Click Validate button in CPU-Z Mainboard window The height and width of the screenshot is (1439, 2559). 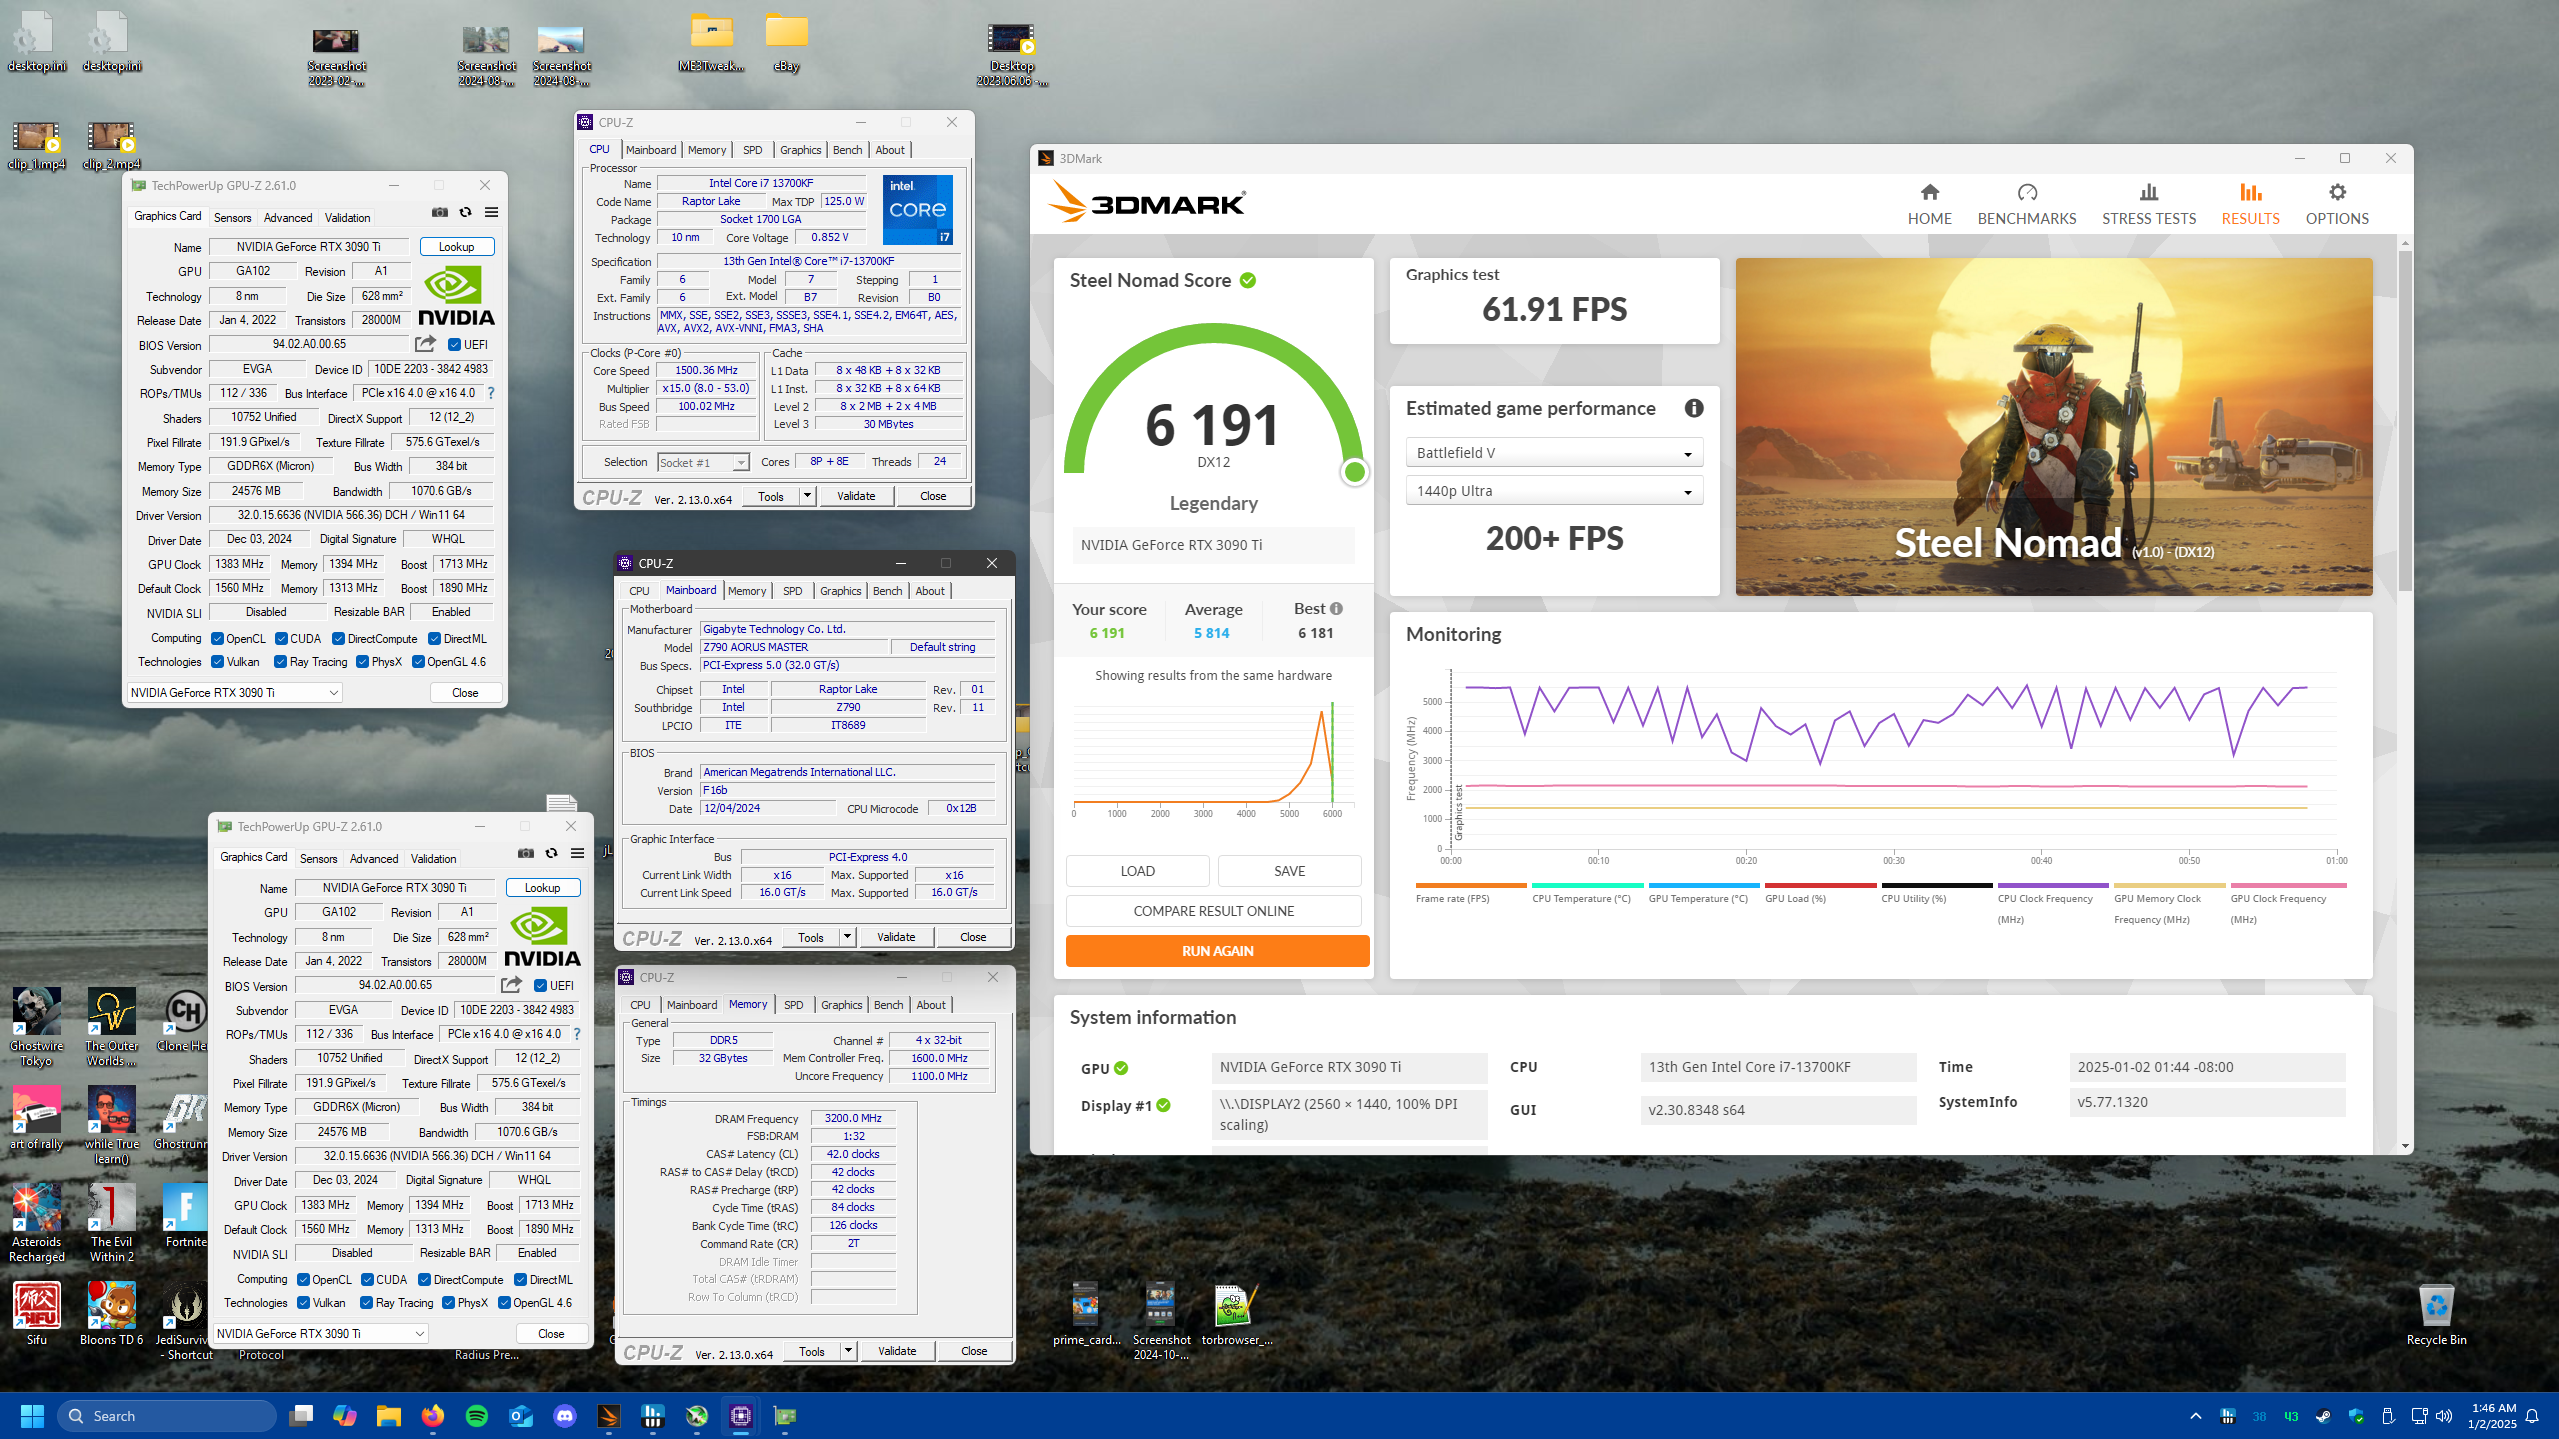pyautogui.click(x=896, y=937)
